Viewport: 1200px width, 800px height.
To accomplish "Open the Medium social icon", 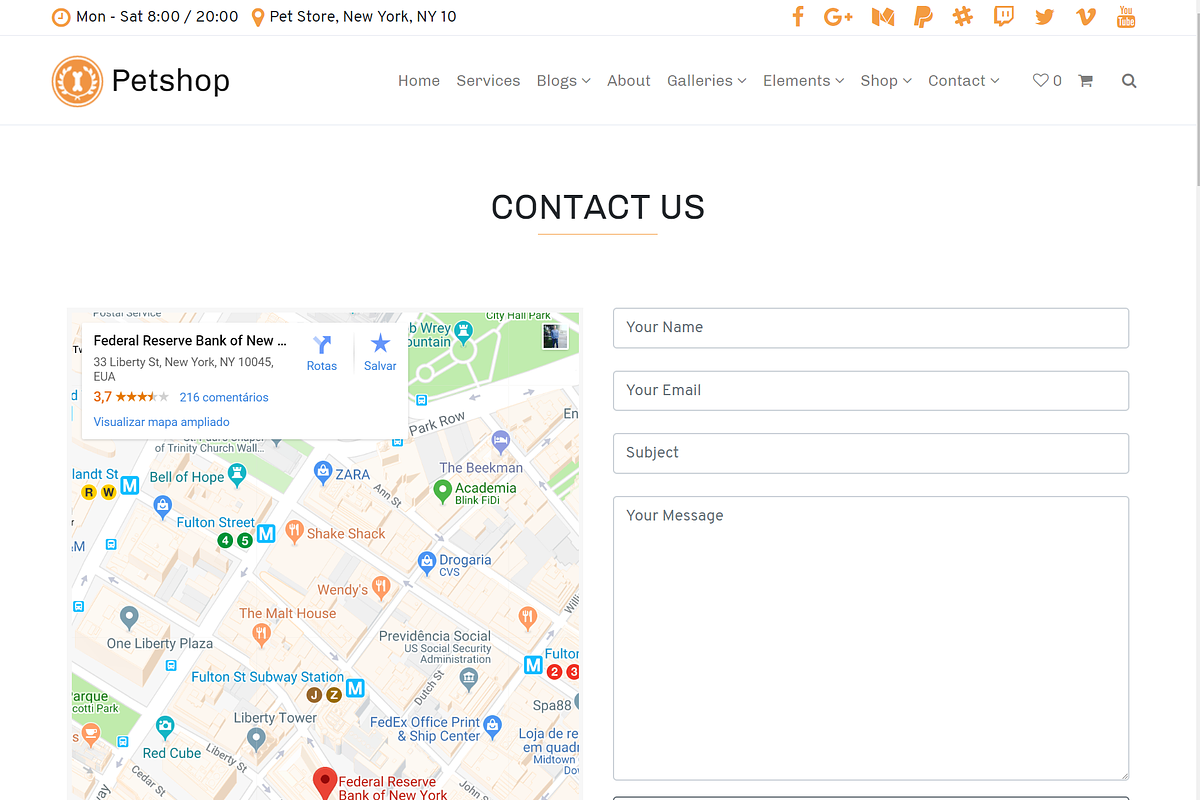I will pyautogui.click(x=882, y=17).
